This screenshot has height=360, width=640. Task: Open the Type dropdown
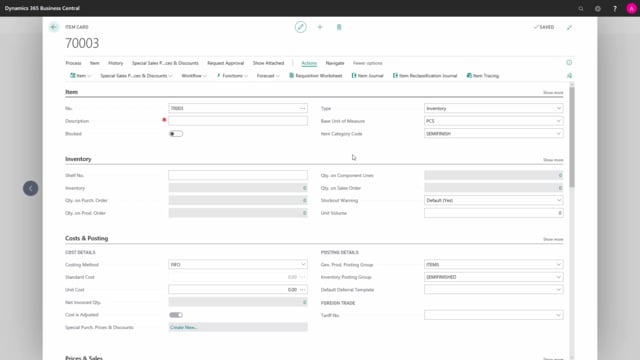558,108
